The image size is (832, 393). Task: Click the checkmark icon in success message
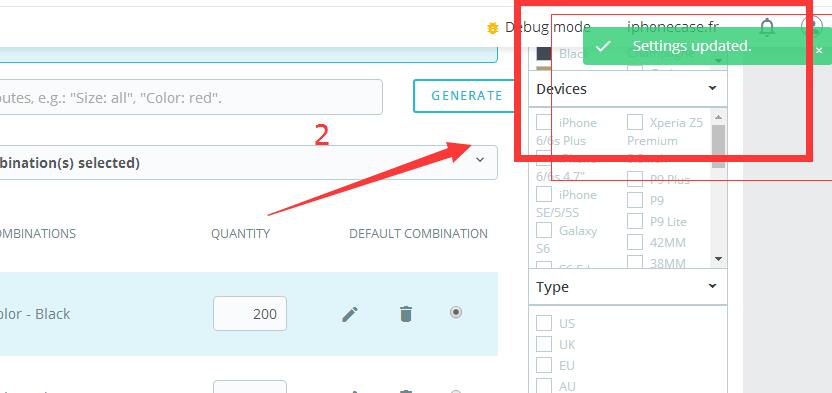tap(602, 47)
